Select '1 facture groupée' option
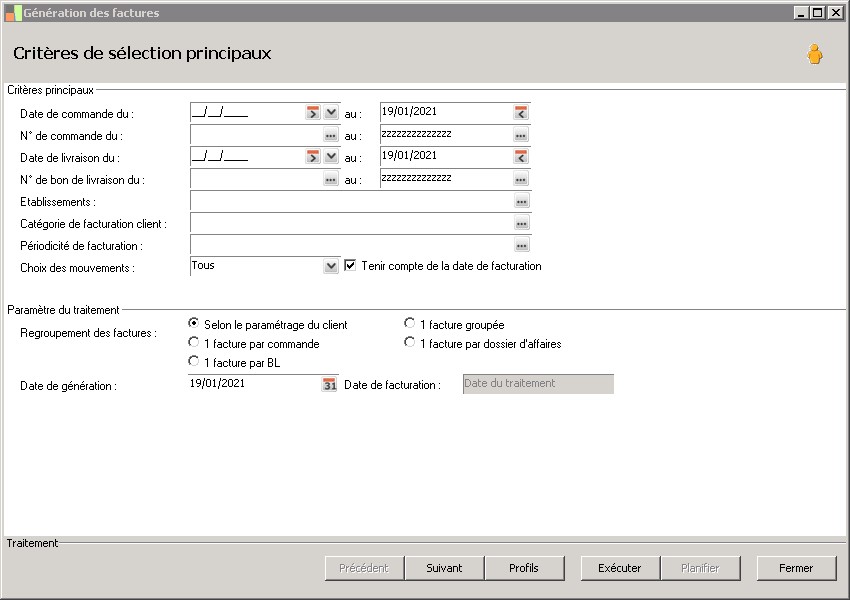This screenshot has width=850, height=600. [409, 323]
